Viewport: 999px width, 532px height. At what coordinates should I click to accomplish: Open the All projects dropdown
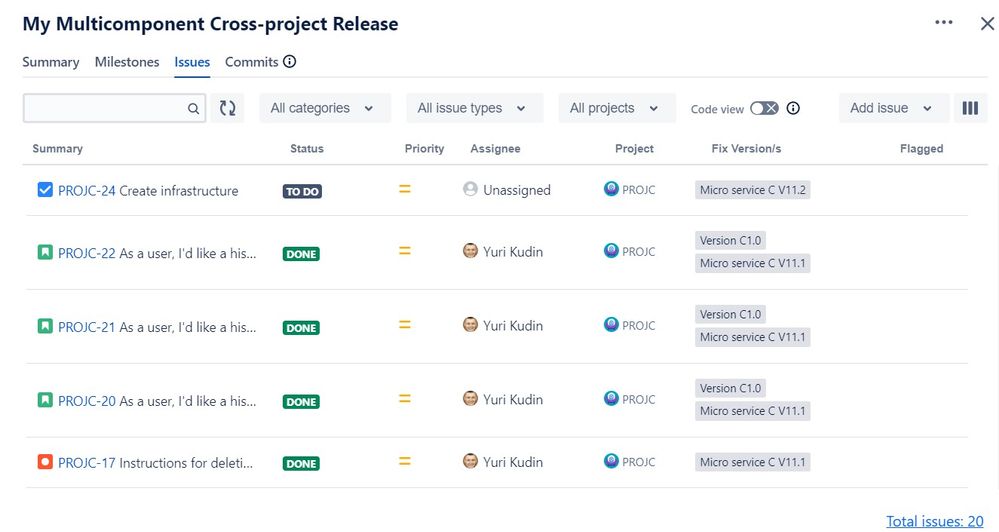point(616,108)
